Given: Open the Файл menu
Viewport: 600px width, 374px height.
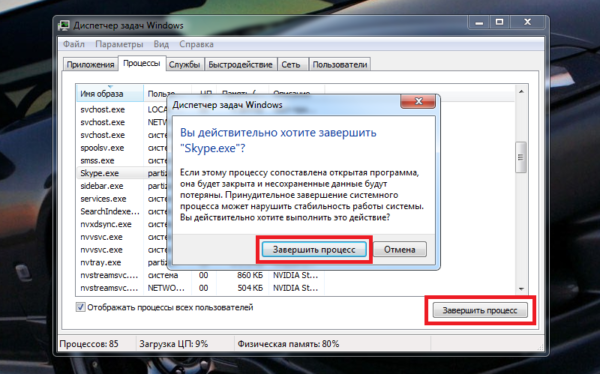Looking at the screenshot, I should (73, 44).
